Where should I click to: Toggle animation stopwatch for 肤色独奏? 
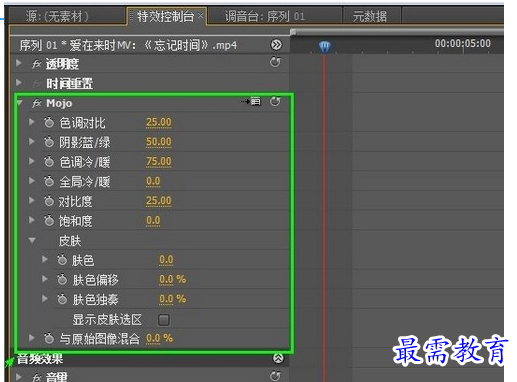pyautogui.click(x=62, y=299)
